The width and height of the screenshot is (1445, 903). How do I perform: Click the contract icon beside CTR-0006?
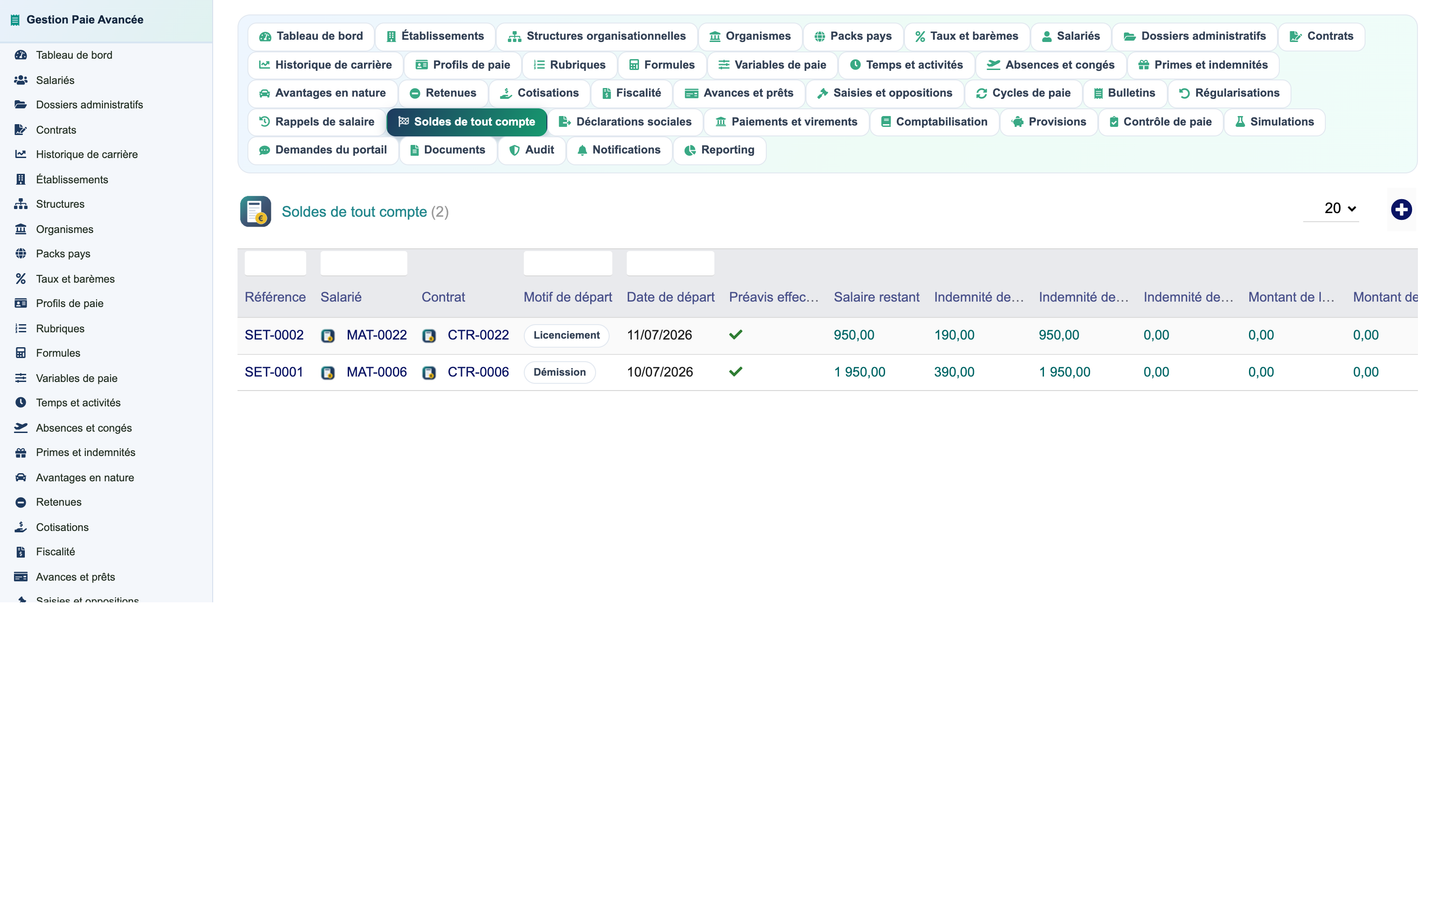click(429, 373)
